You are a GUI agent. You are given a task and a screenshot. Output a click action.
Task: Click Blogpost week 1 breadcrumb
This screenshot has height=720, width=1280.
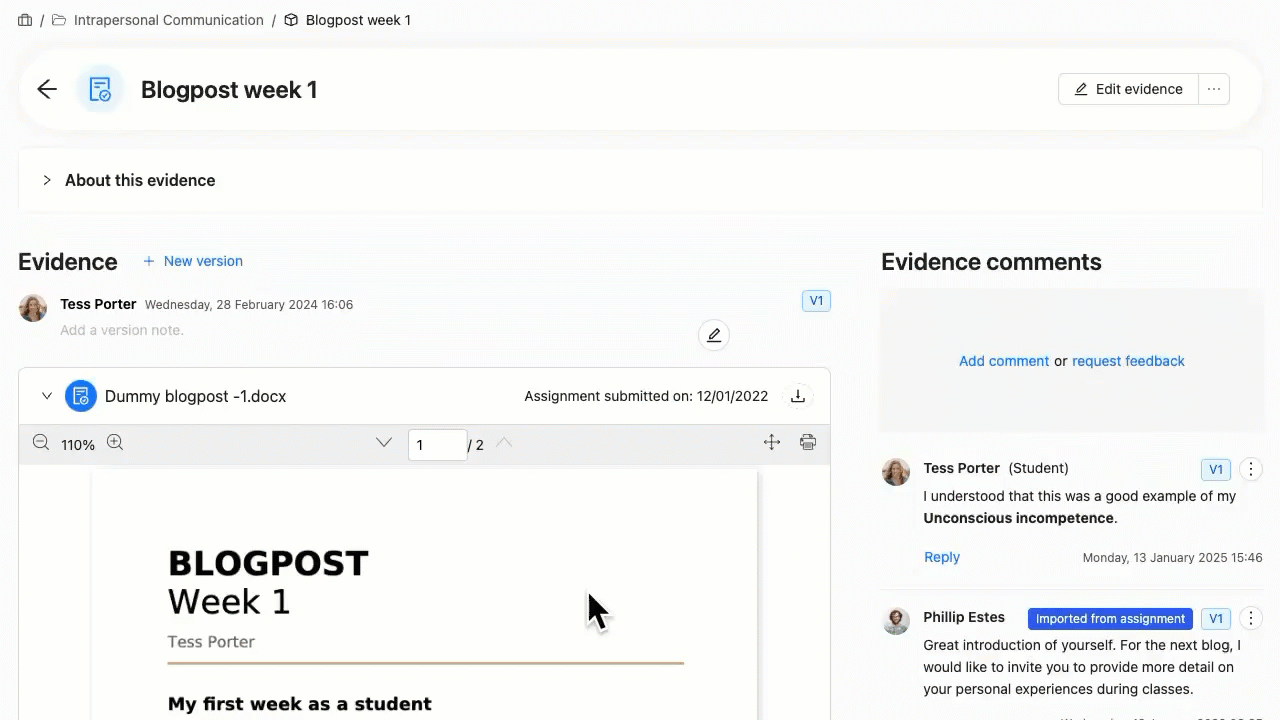coord(348,20)
